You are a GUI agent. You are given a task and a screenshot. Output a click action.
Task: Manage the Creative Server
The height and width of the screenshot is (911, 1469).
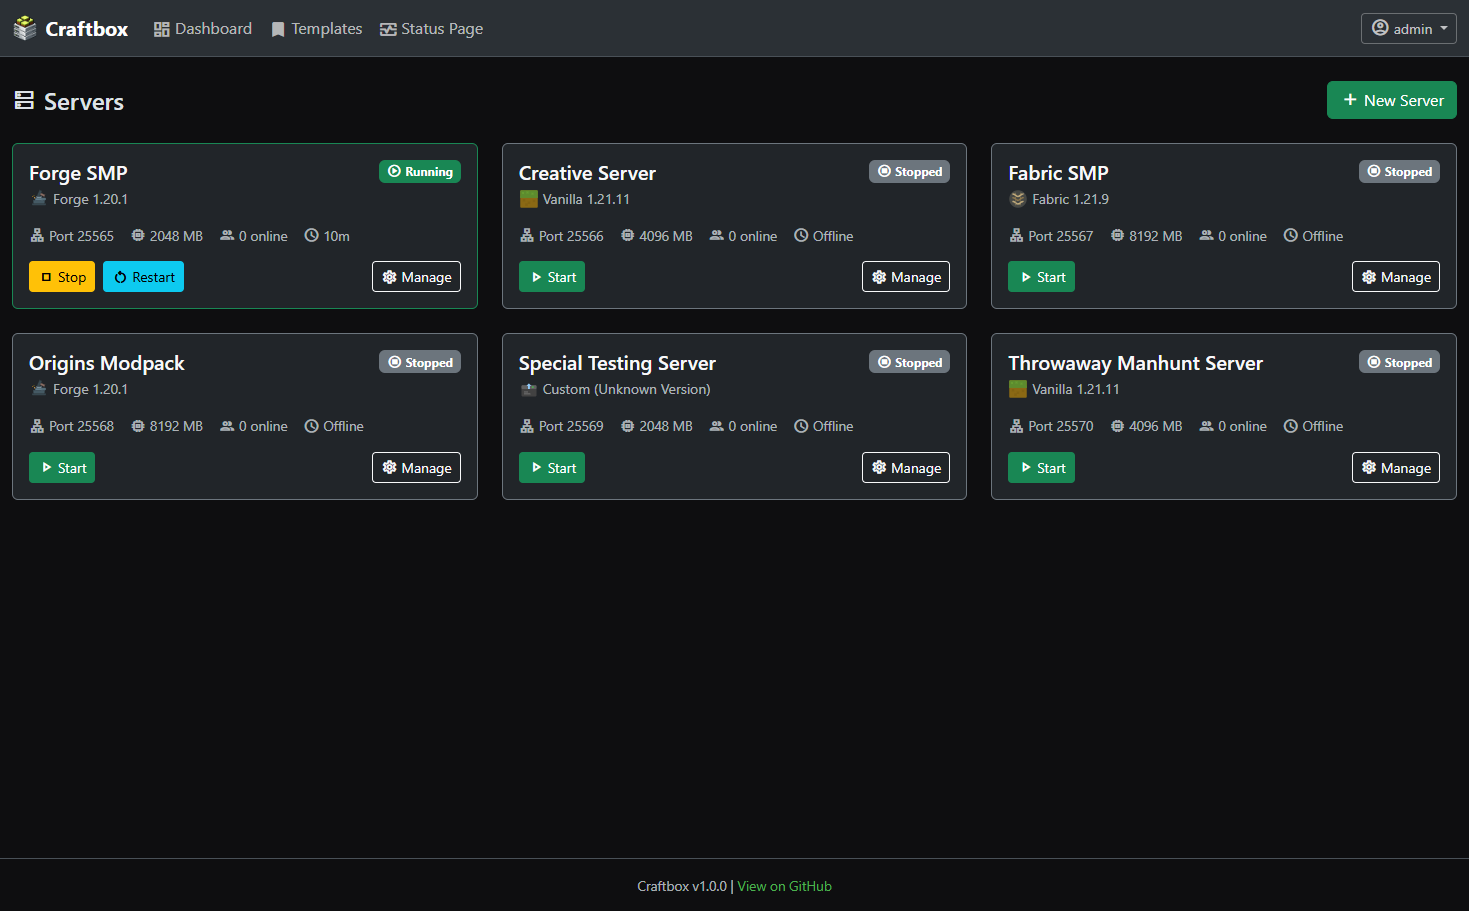[x=906, y=277]
